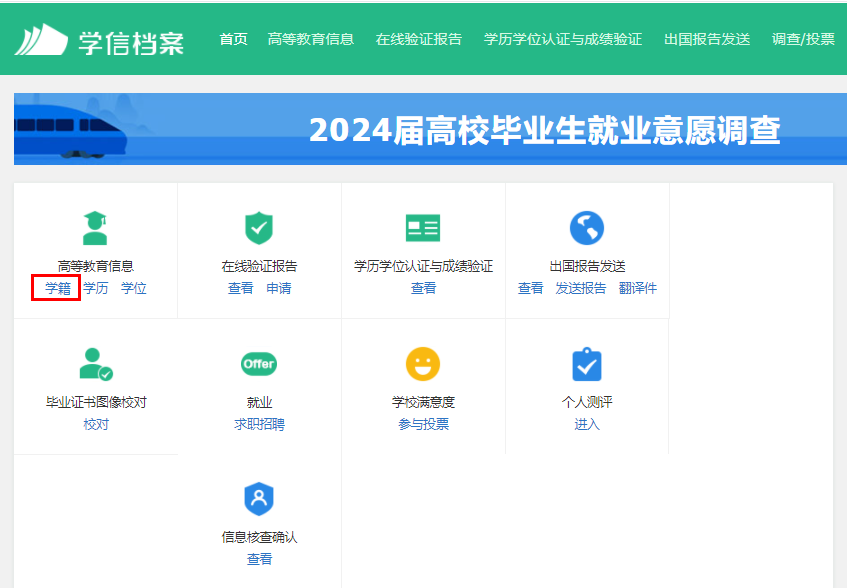
Task: Click the 出国报告发送 globe icon
Action: click(587, 228)
